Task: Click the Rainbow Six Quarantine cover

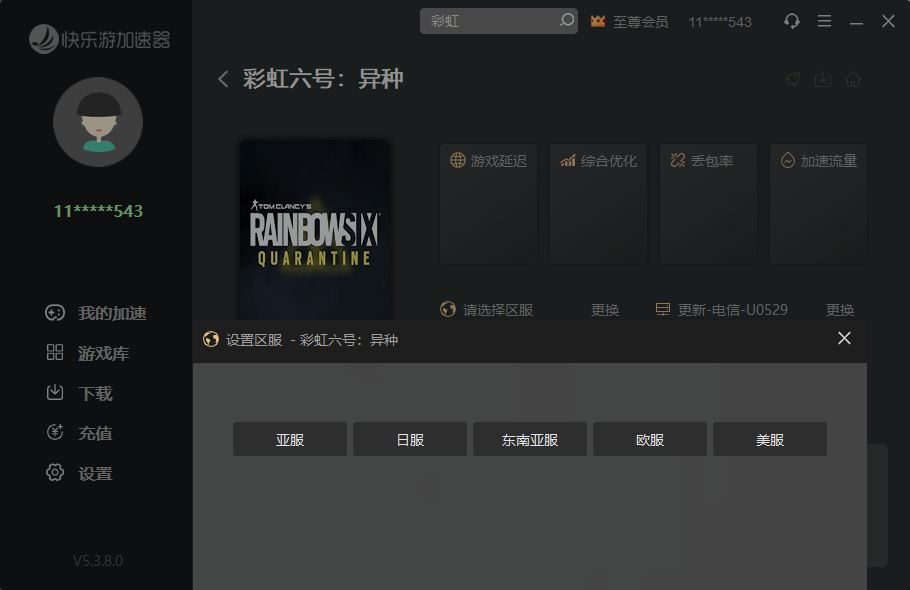Action: (x=315, y=230)
